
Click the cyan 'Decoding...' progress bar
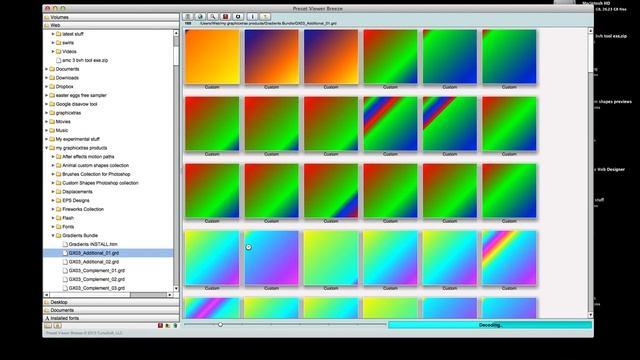pyautogui.click(x=490, y=325)
